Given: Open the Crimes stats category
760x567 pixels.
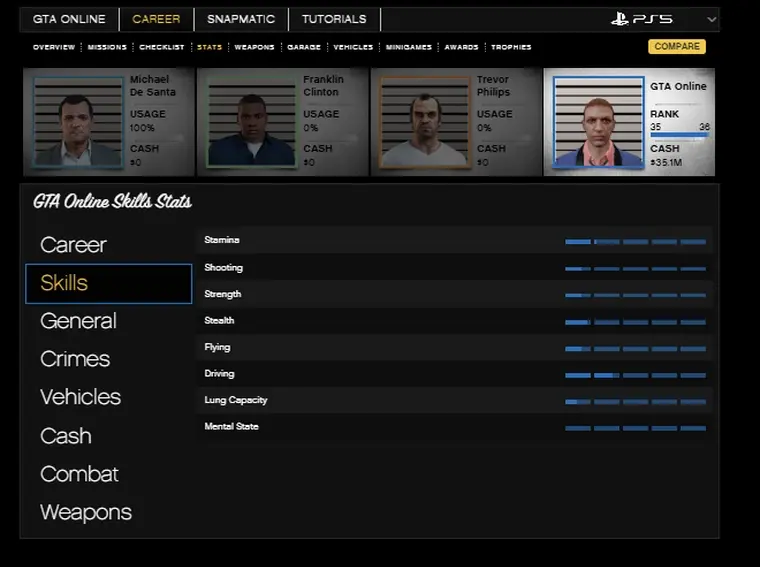Looking at the screenshot, I should click(x=75, y=359).
